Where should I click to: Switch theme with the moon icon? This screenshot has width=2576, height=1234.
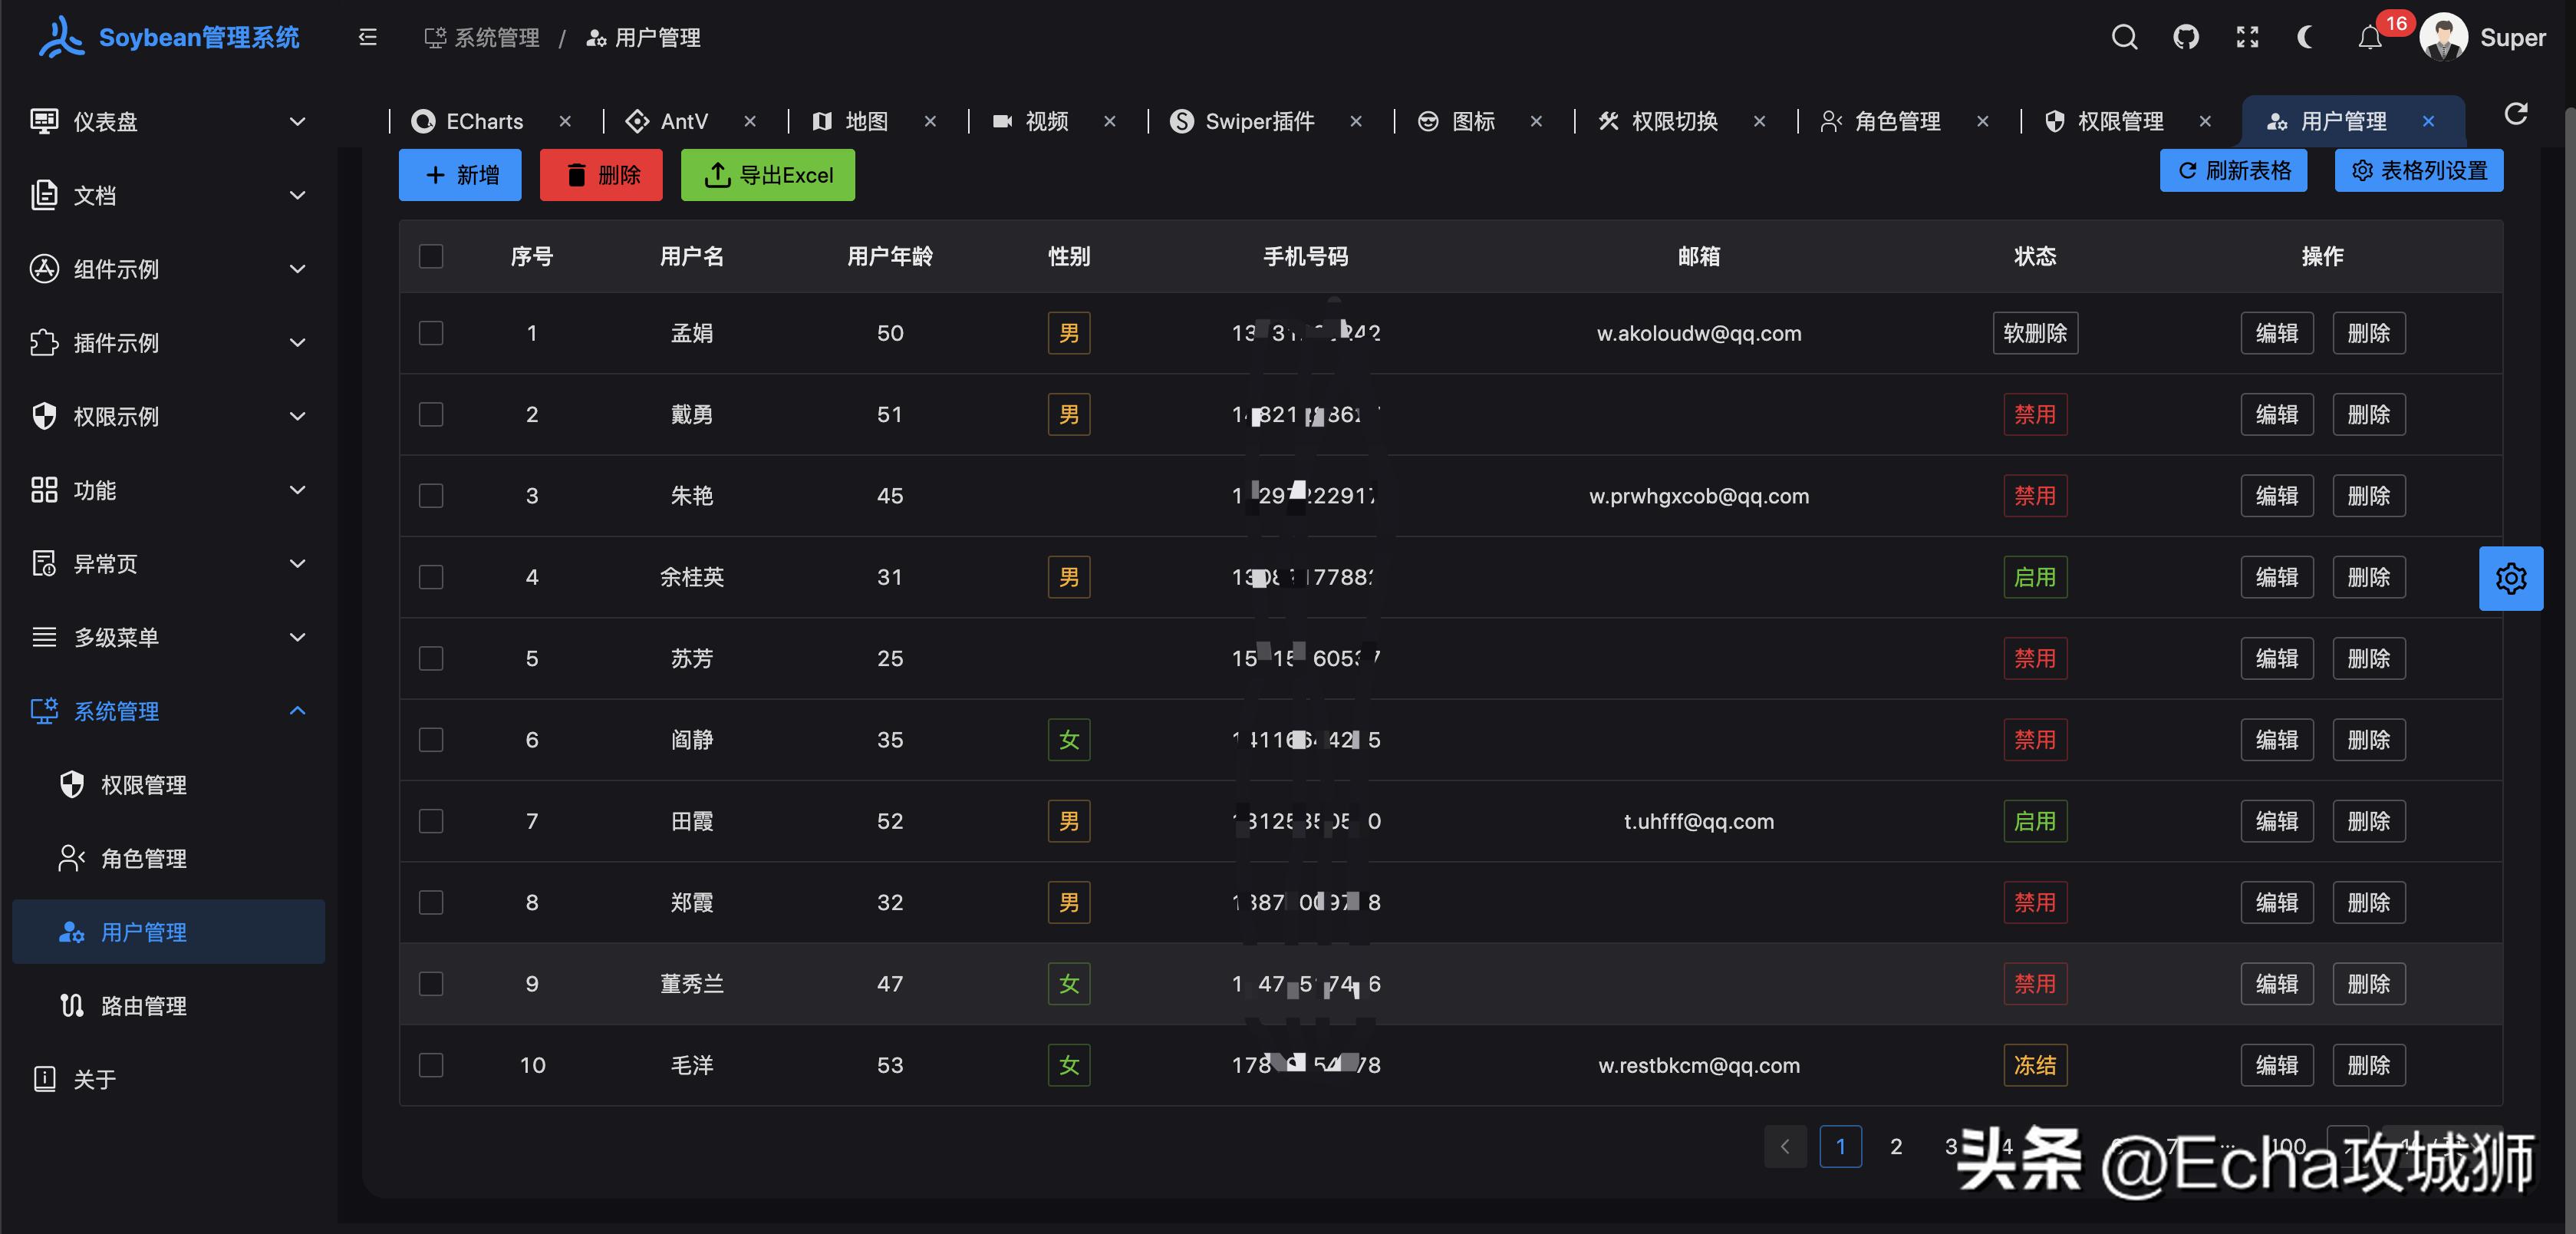(2307, 38)
